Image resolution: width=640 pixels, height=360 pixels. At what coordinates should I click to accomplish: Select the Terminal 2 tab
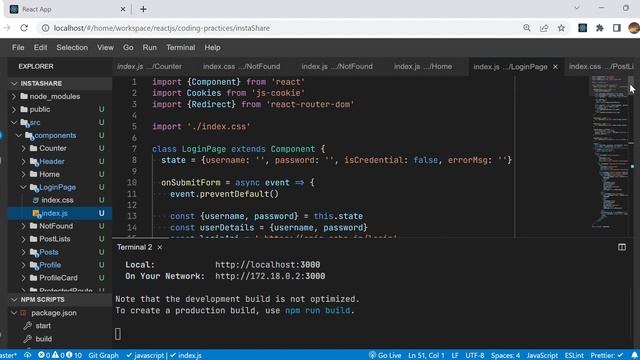point(134,247)
